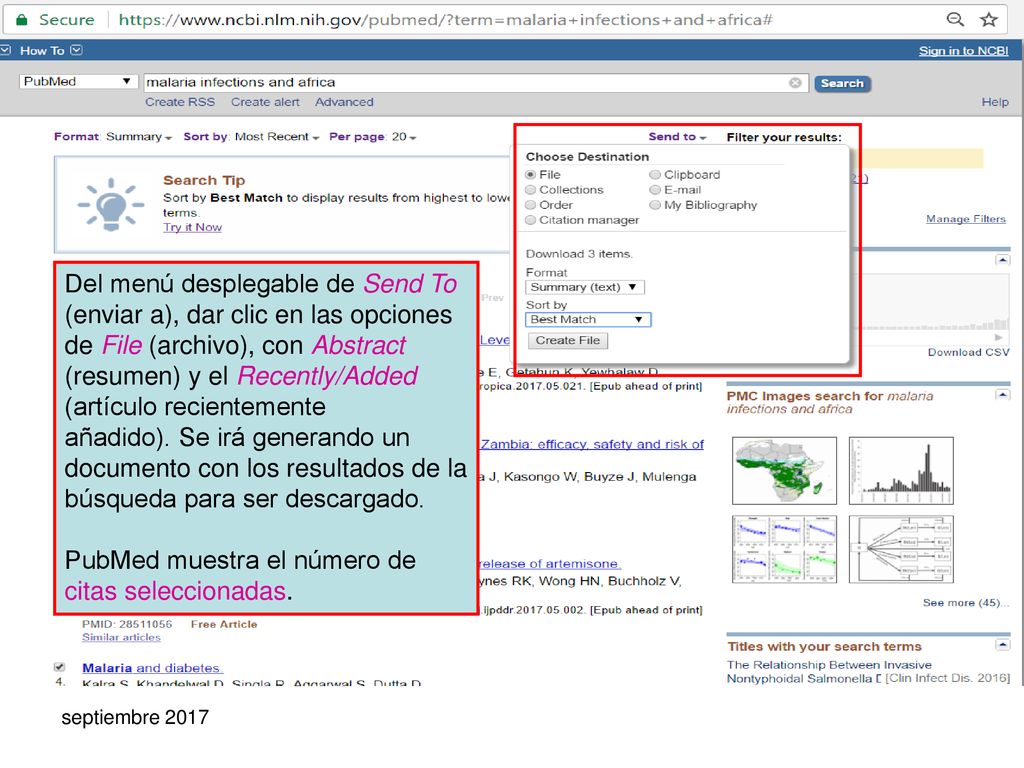Click the Create File button
1024x768 pixels.
point(568,340)
